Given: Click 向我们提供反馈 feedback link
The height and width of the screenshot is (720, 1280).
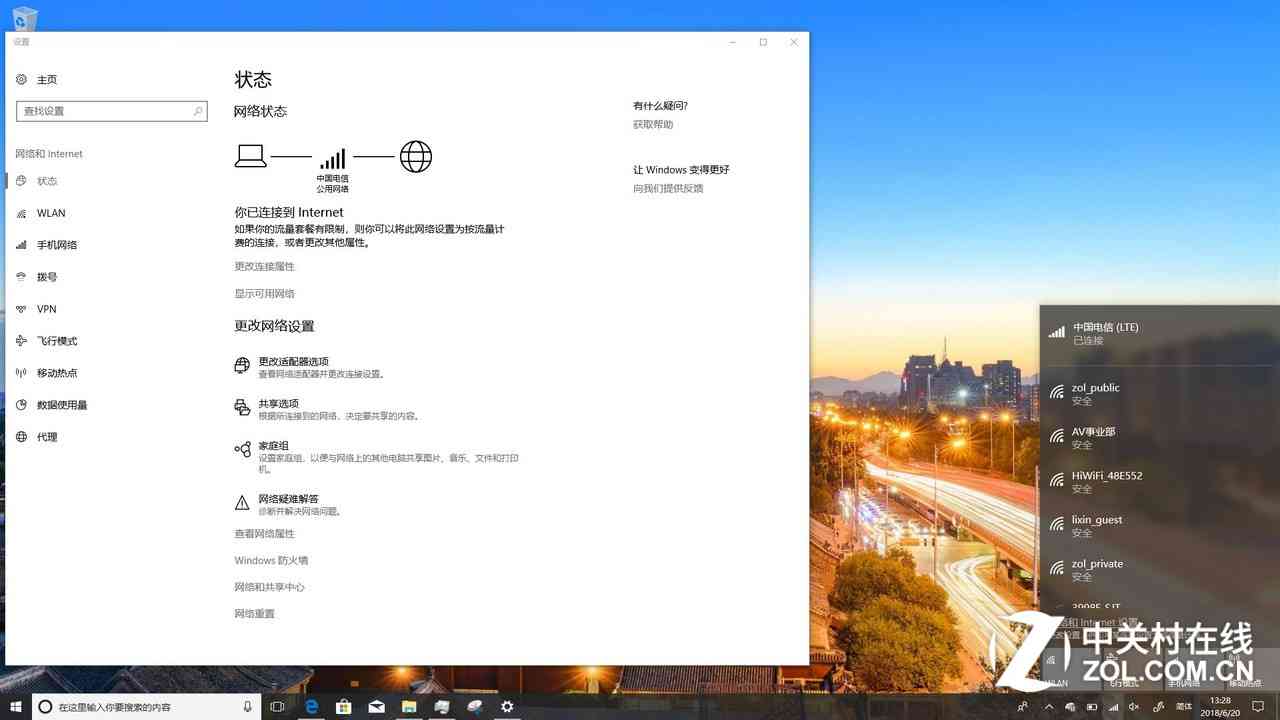Looking at the screenshot, I should (x=668, y=188).
